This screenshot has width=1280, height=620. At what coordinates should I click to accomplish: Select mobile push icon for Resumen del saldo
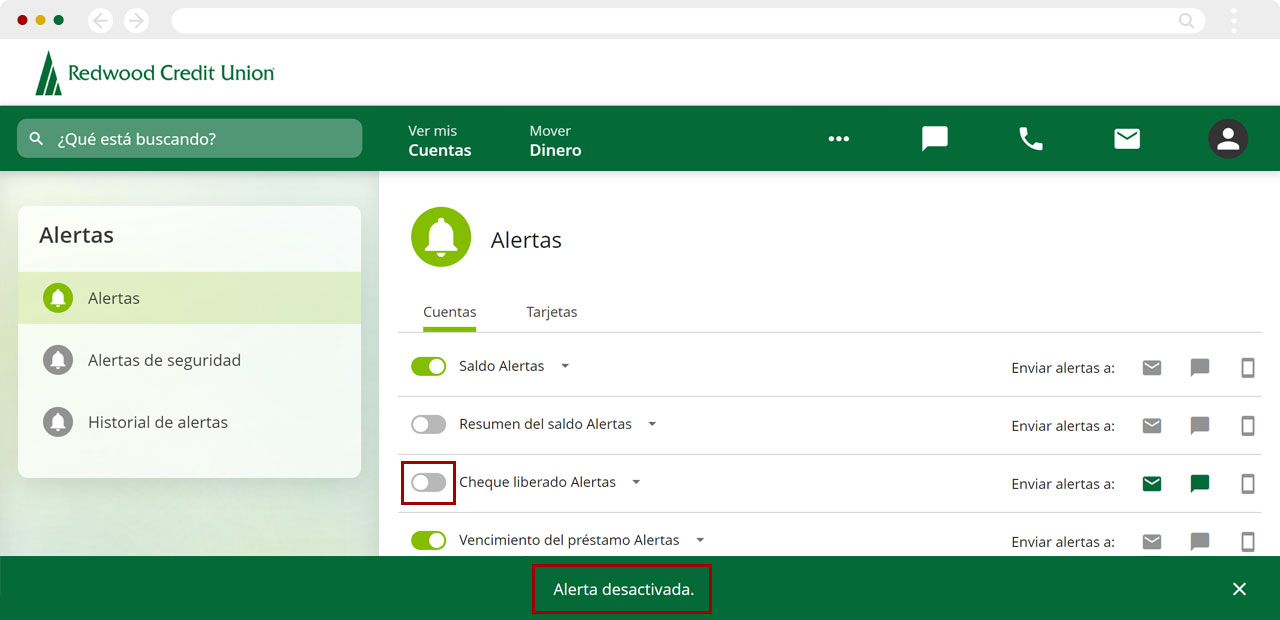click(x=1247, y=426)
